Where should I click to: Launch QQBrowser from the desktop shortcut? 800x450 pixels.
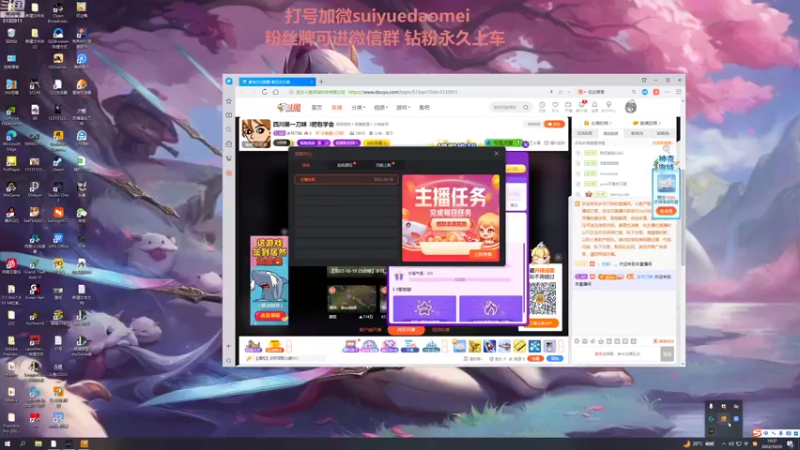58,37
